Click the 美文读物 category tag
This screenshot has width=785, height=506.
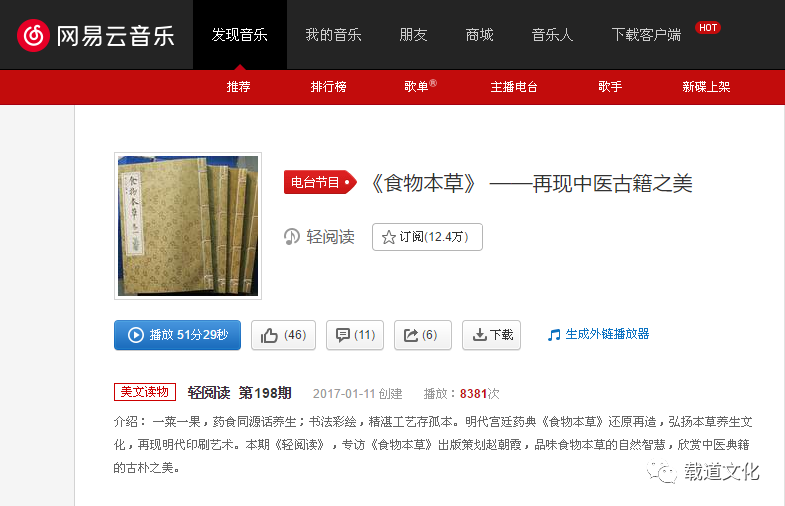[145, 392]
